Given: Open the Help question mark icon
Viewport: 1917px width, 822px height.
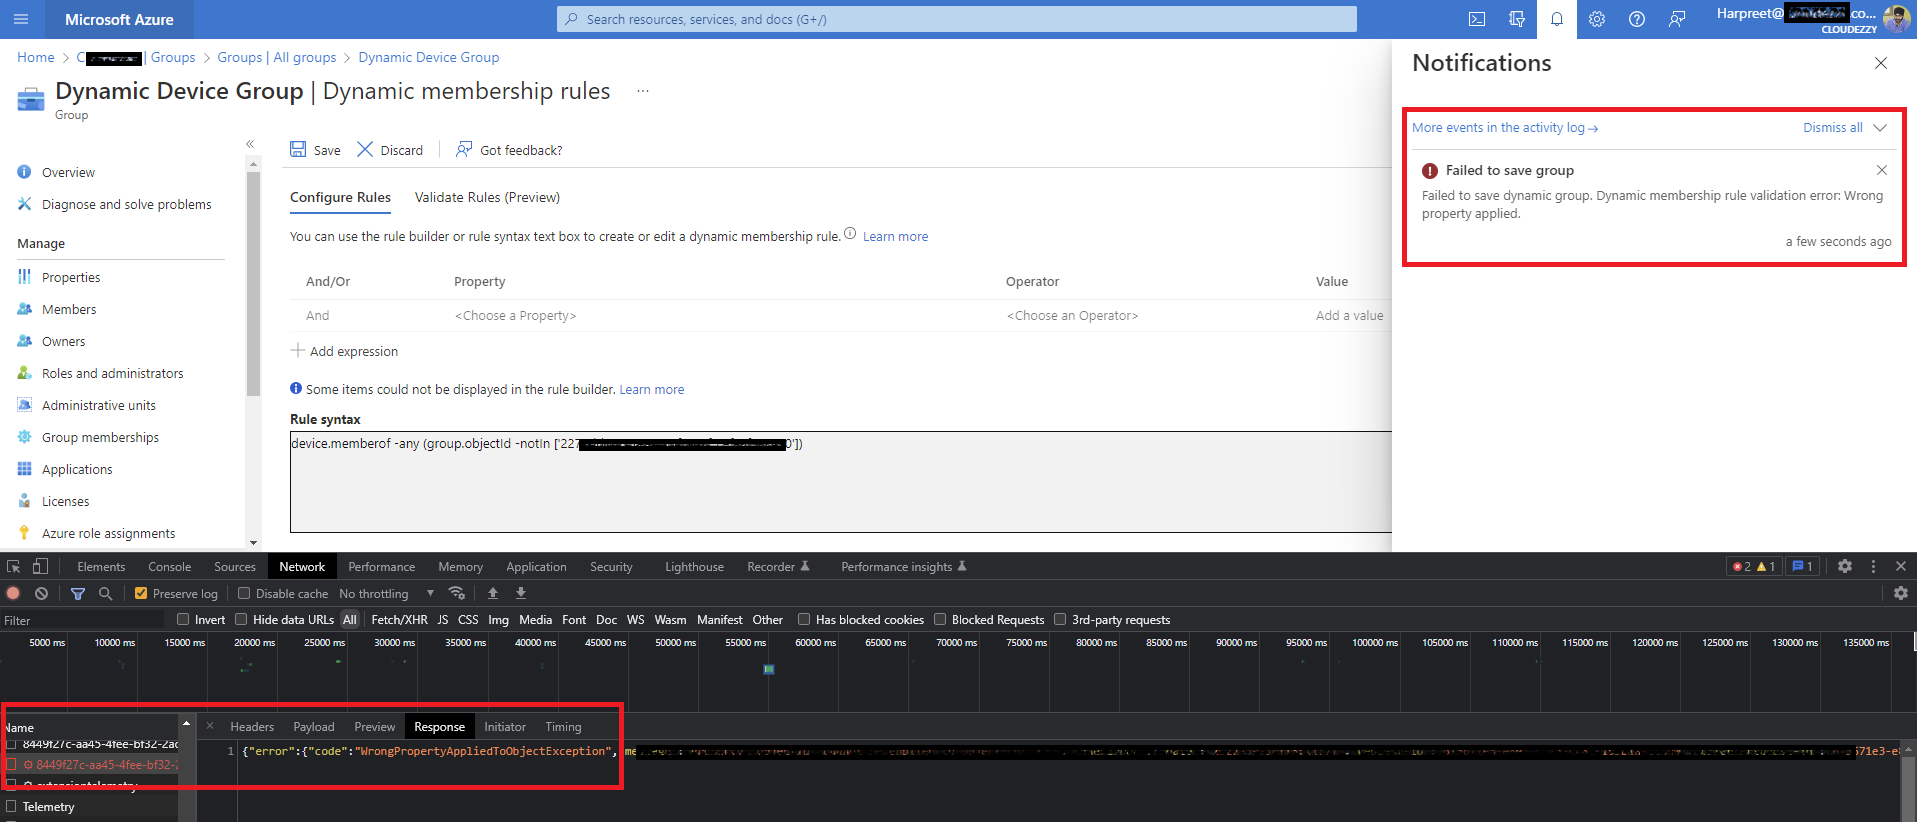Looking at the screenshot, I should pyautogui.click(x=1637, y=19).
